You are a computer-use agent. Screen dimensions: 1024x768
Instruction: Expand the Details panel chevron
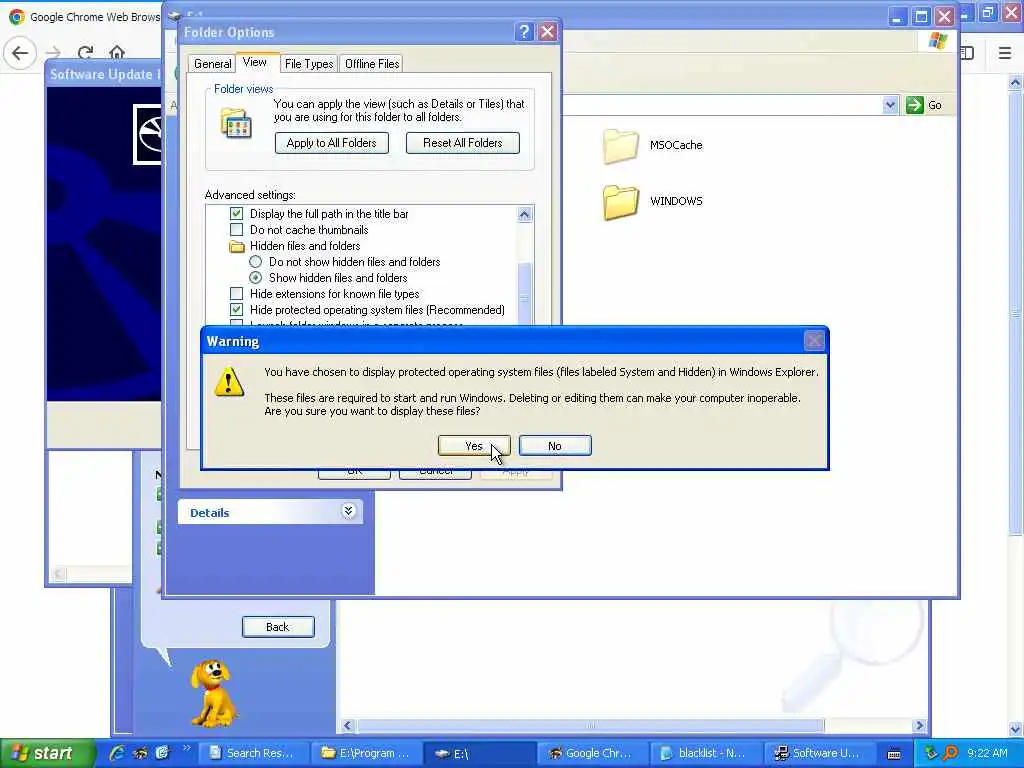pos(349,511)
